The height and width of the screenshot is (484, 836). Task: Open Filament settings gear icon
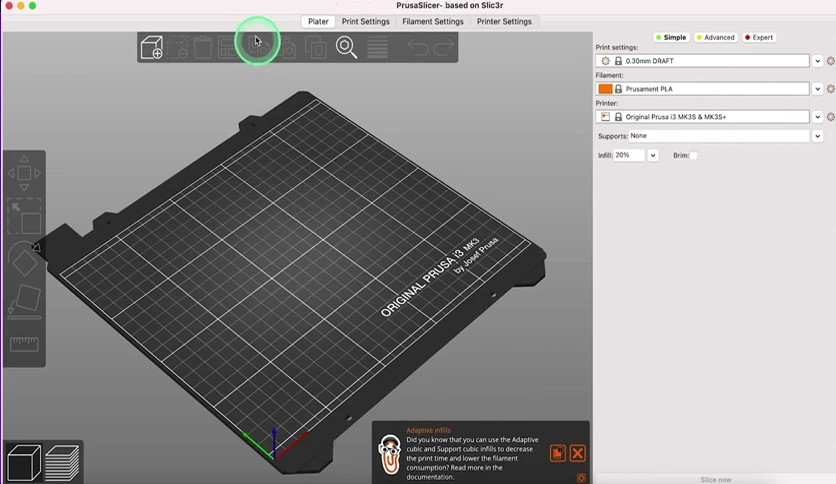pos(831,88)
